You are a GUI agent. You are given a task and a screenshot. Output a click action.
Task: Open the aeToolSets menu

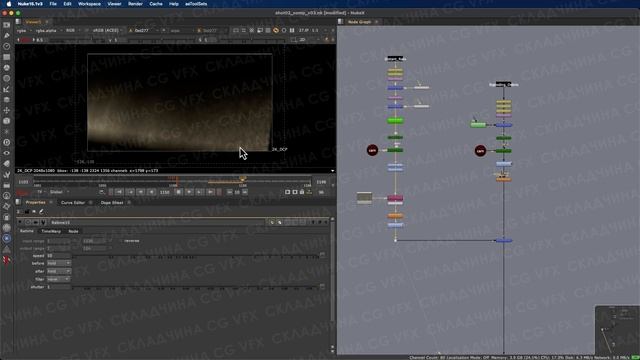196,4
